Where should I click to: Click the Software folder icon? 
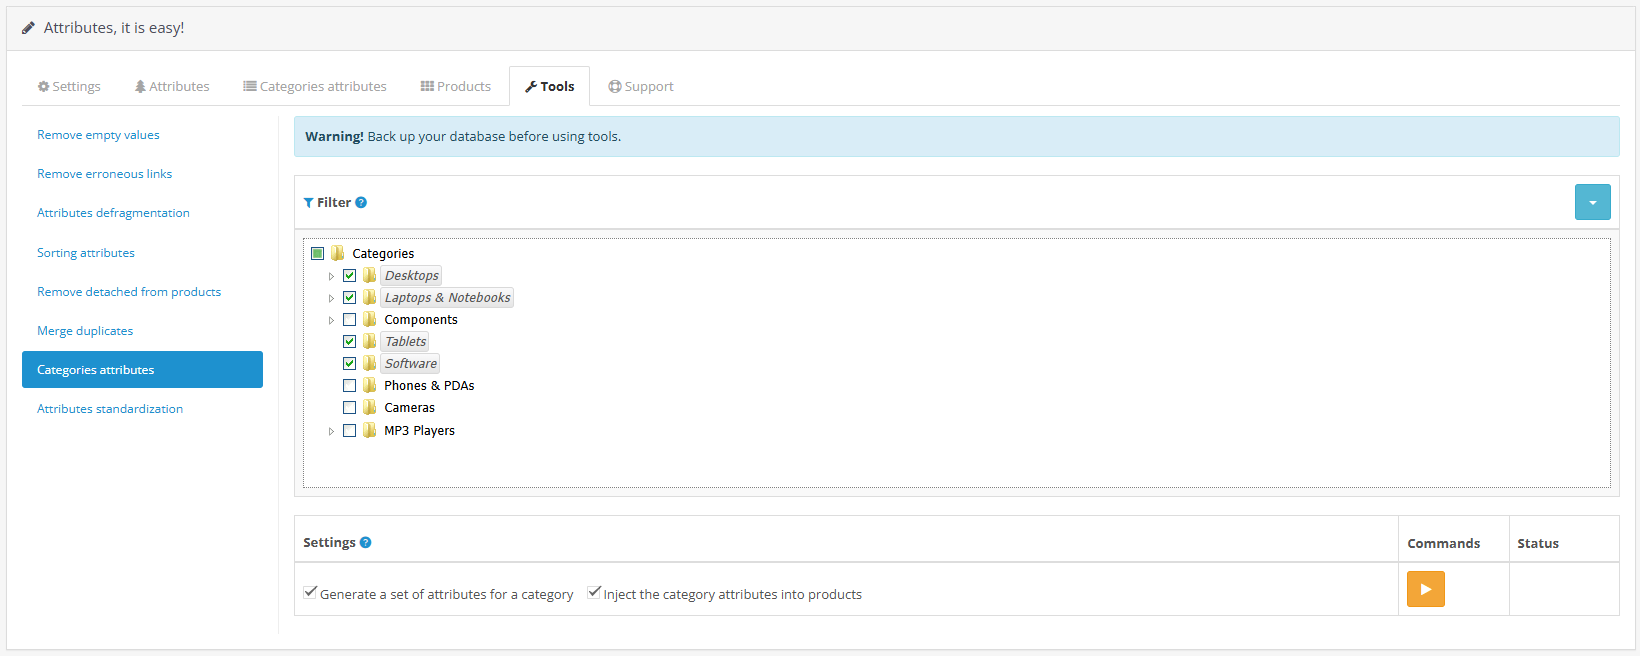(370, 363)
